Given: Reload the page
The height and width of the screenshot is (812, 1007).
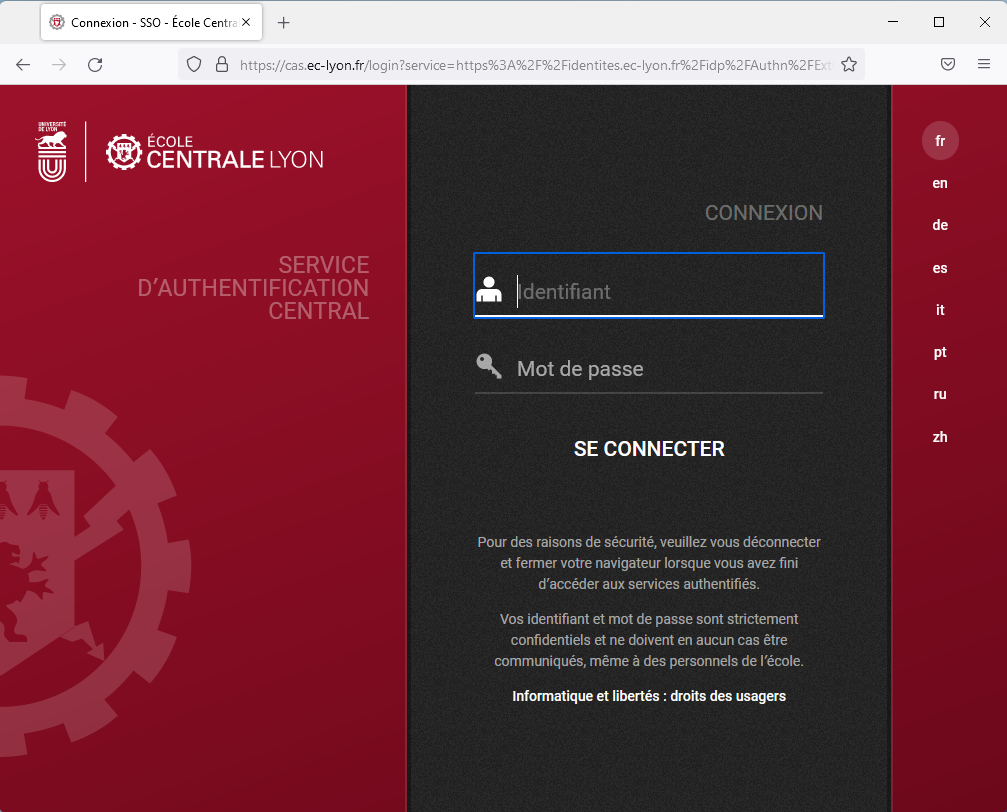Looking at the screenshot, I should [x=95, y=63].
